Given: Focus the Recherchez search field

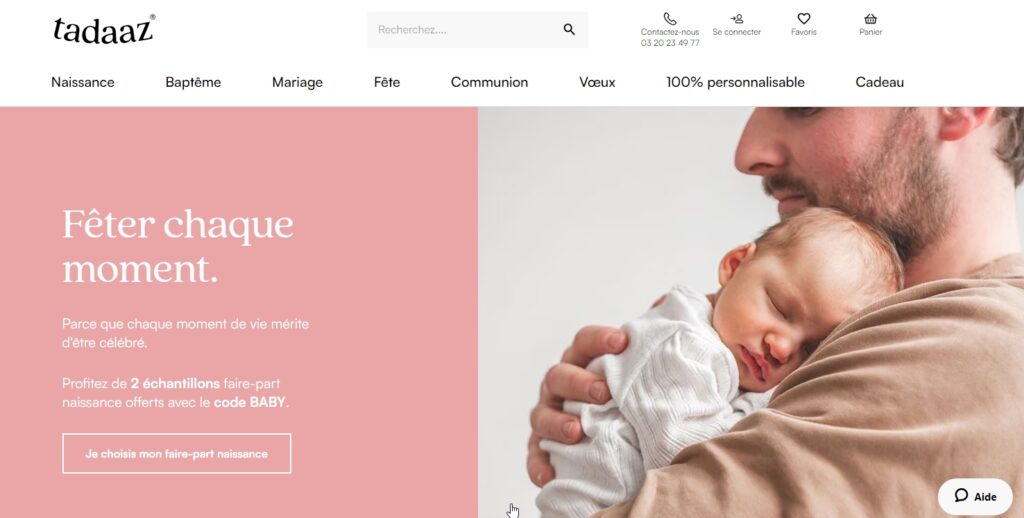Looking at the screenshot, I should [x=464, y=30].
